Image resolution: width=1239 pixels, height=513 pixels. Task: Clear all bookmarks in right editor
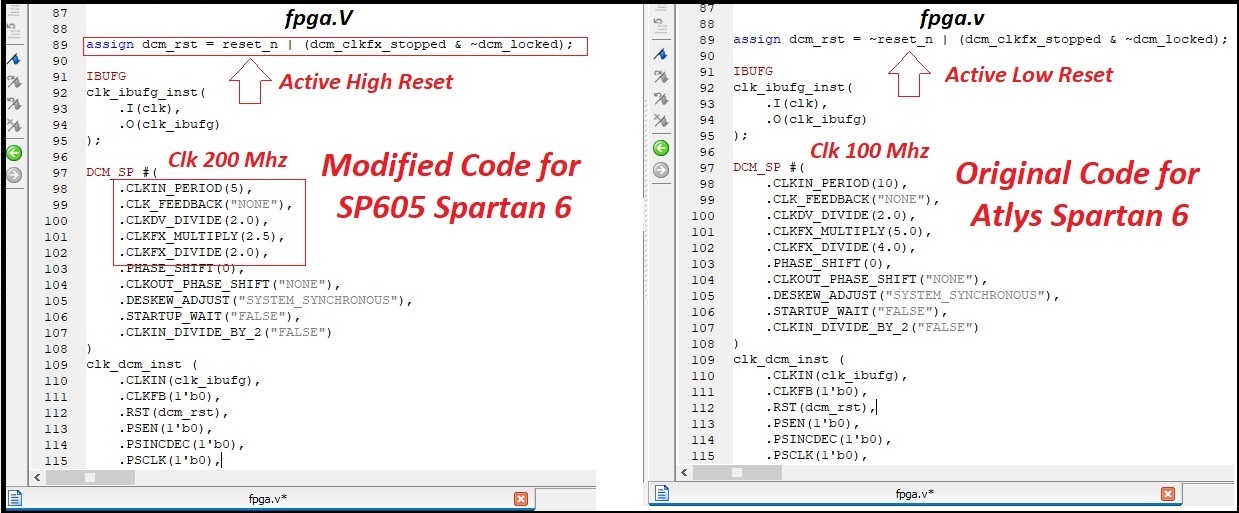pyautogui.click(x=661, y=121)
